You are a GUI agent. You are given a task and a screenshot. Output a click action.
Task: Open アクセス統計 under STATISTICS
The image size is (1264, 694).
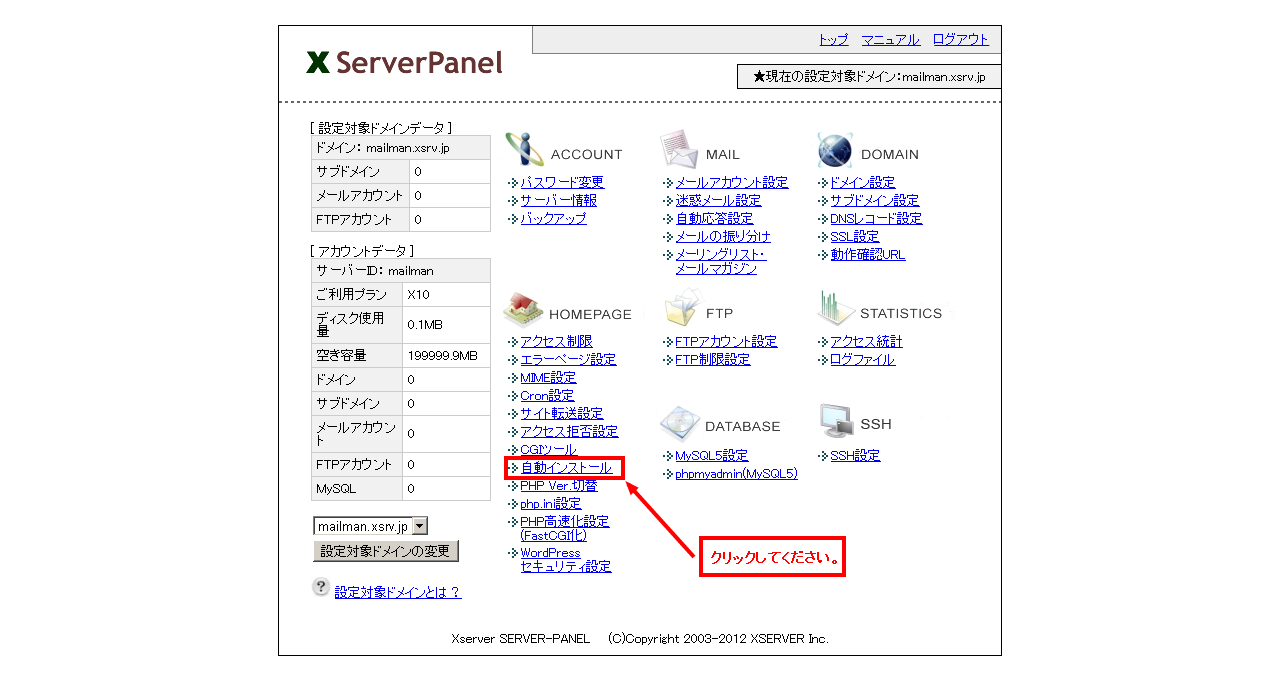pos(866,341)
